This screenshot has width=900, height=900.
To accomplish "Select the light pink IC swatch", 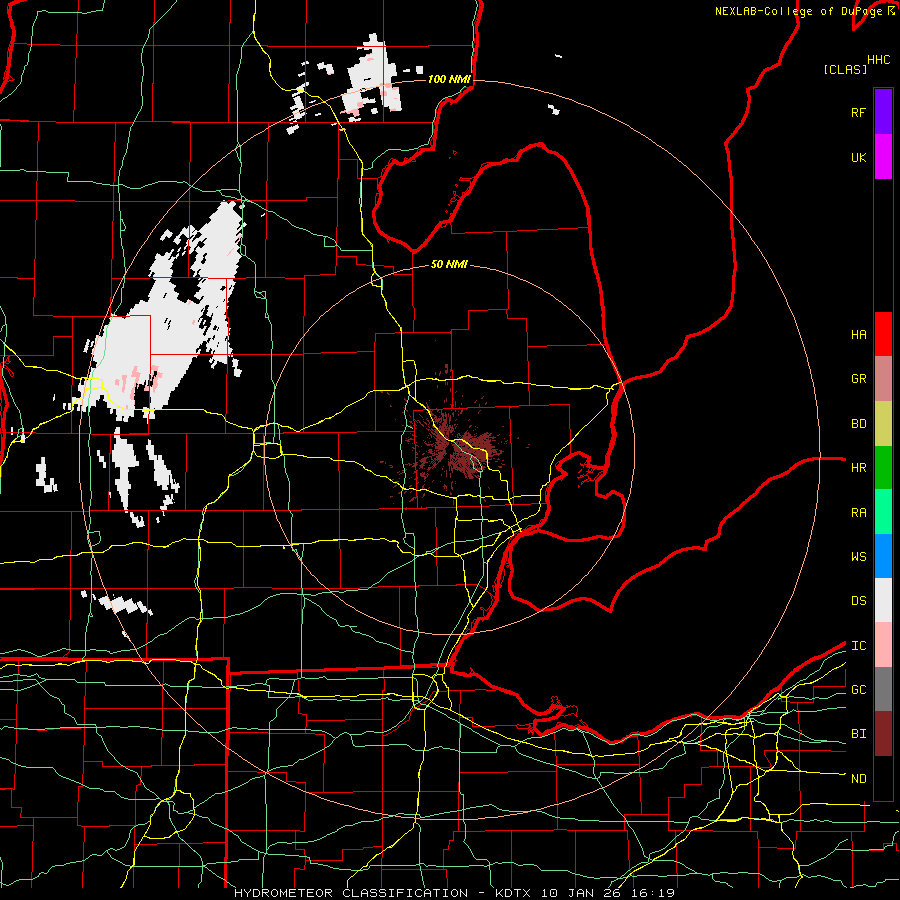I will [x=883, y=645].
